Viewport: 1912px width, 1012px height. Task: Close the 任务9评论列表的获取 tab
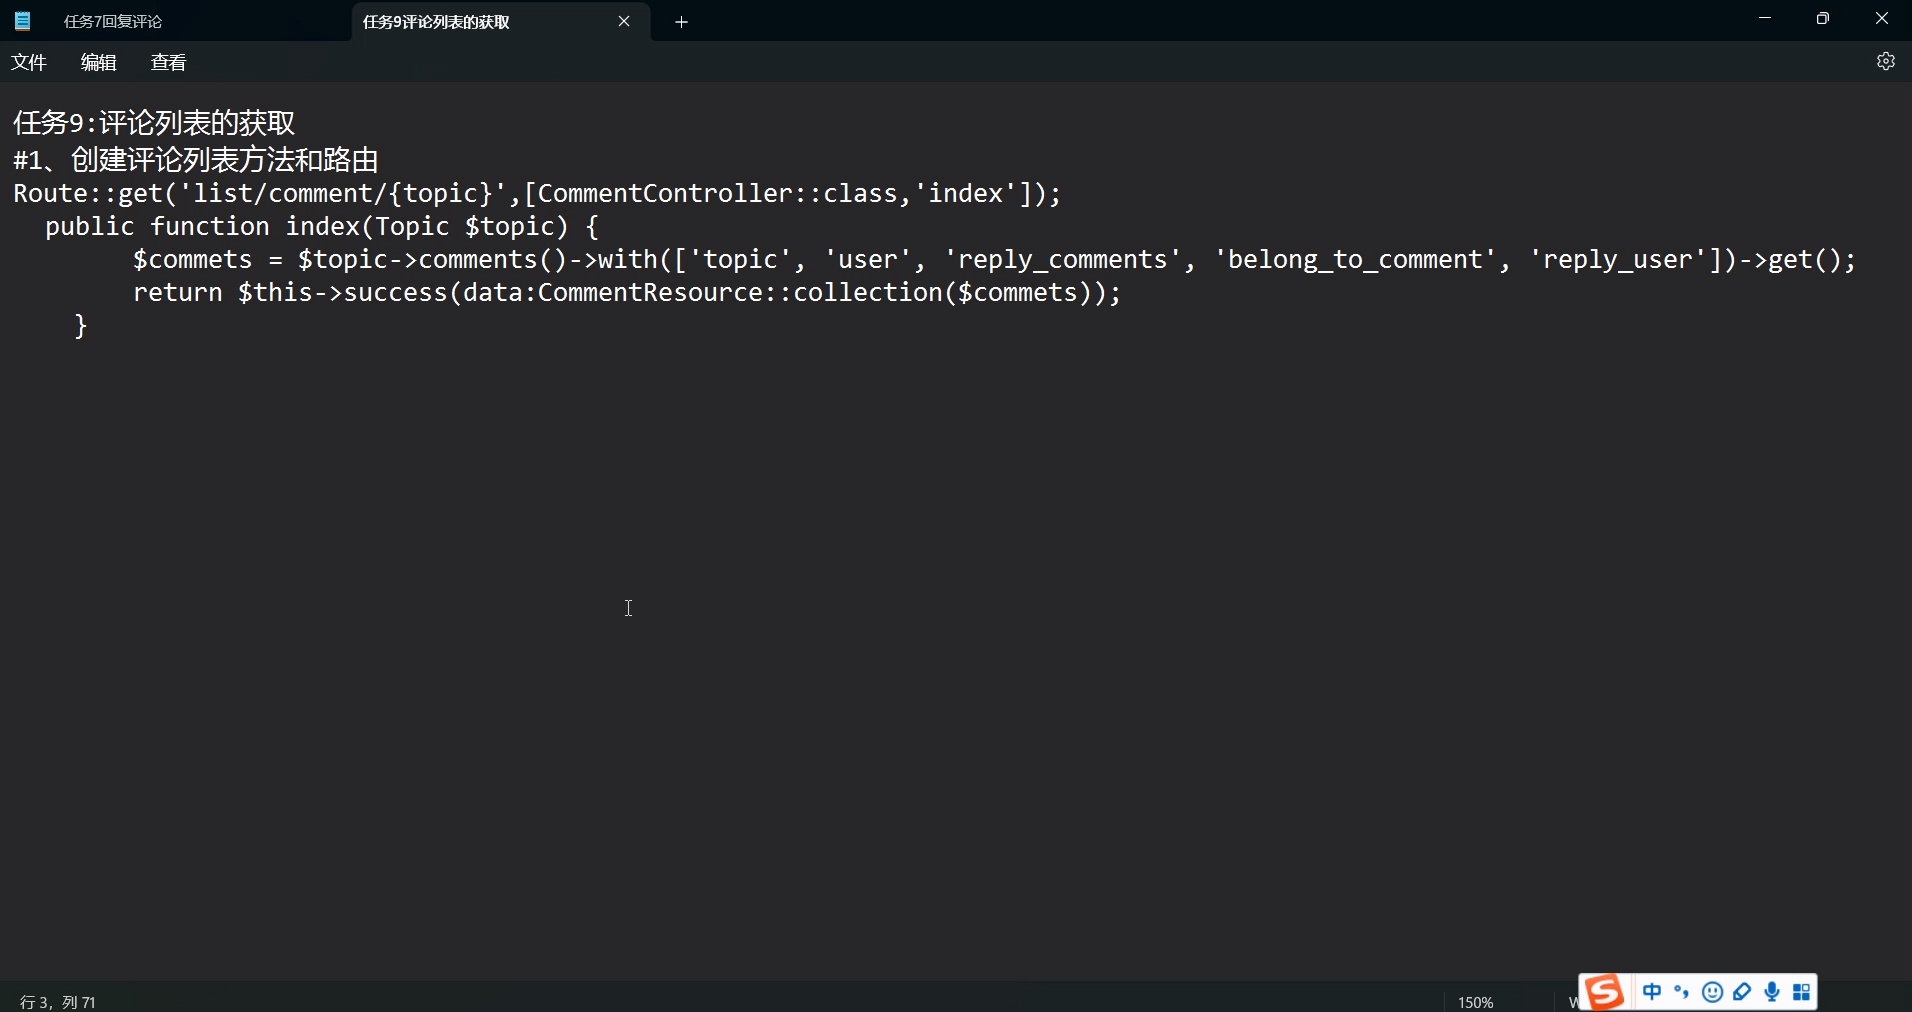pos(624,21)
